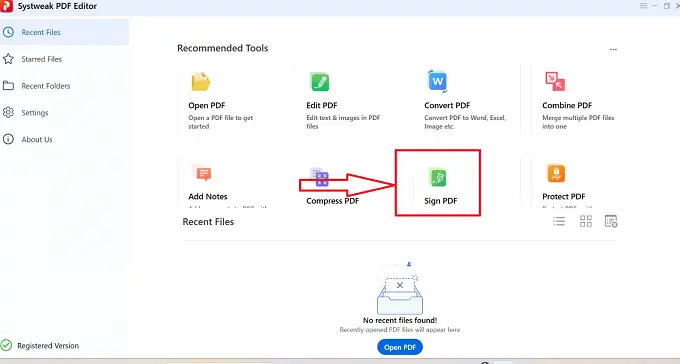Click the folder icon for Recent Folders
680x364 pixels.
point(8,85)
